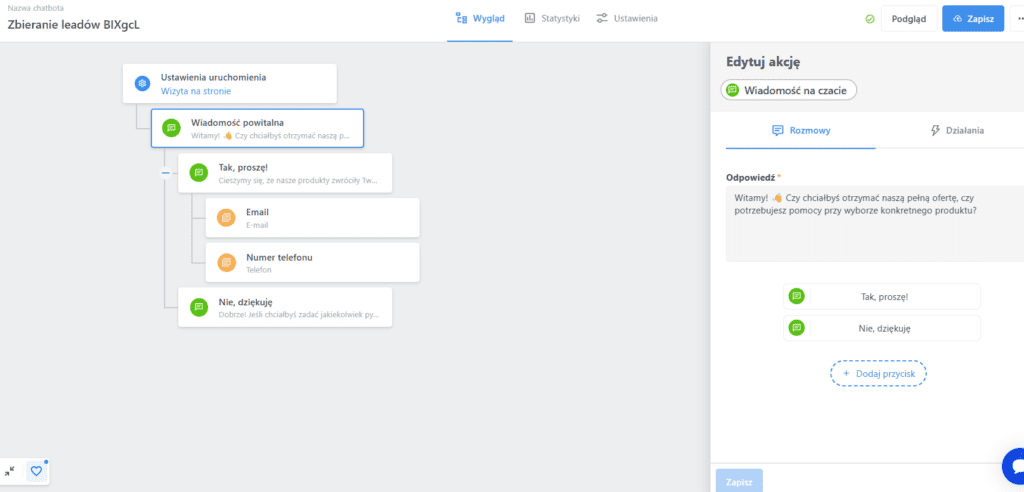The image size is (1024, 492).
Task: Click the orange form icon on Email node
Action: click(226, 218)
